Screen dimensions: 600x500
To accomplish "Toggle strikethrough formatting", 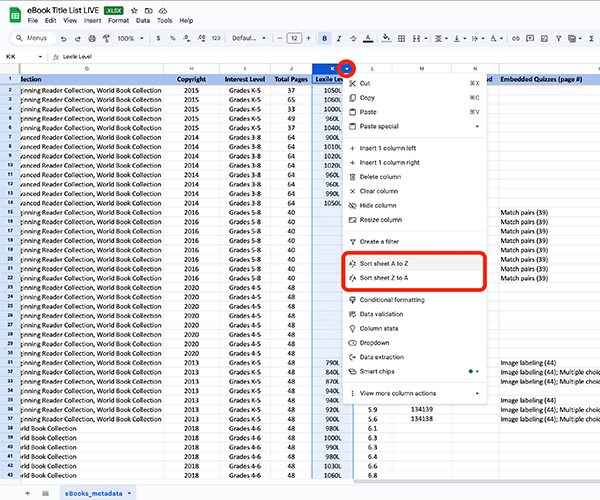I will (x=353, y=38).
